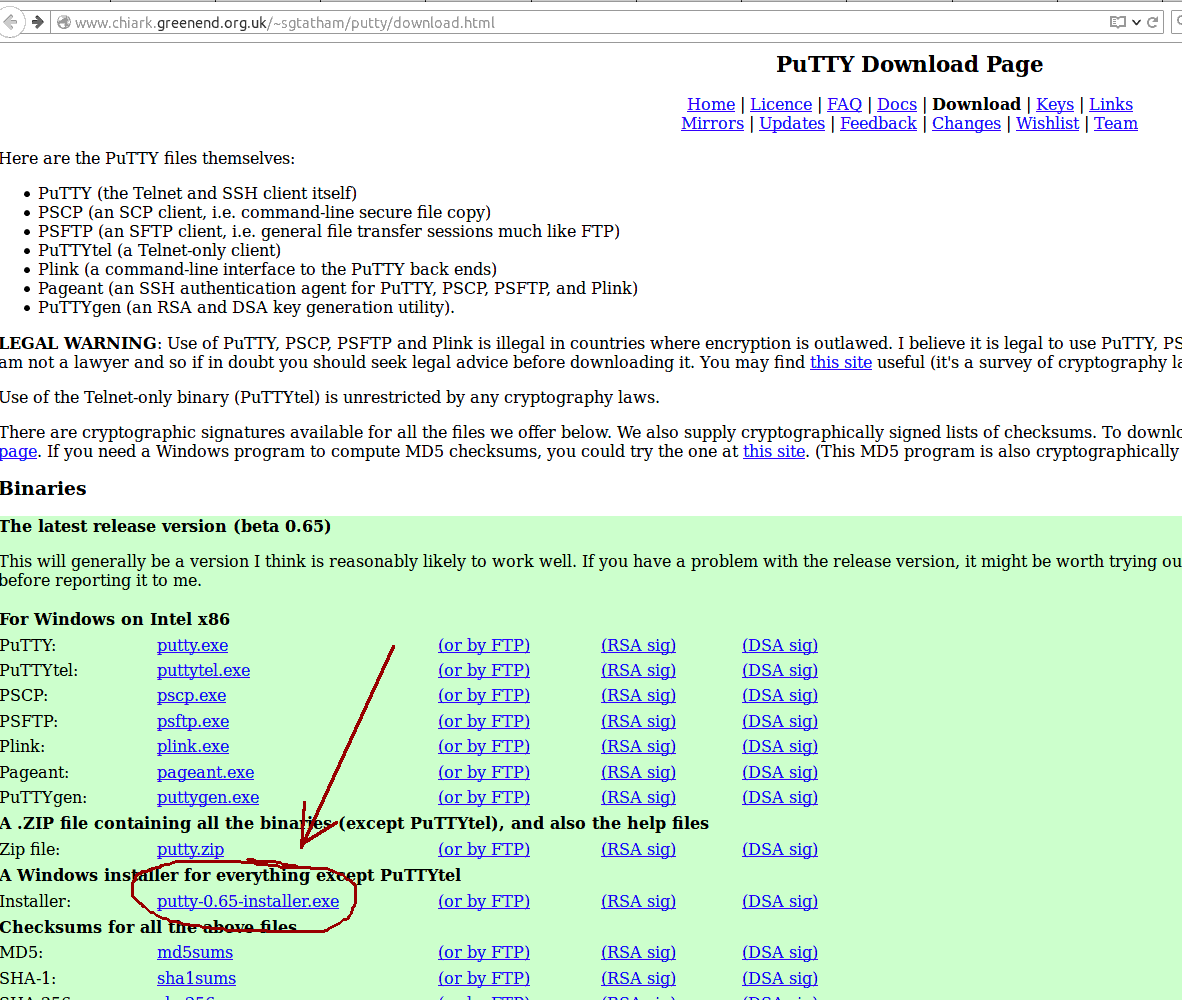Screen dimensions: 1182x1000
Task: Open the Home page link
Action: [x=710, y=104]
